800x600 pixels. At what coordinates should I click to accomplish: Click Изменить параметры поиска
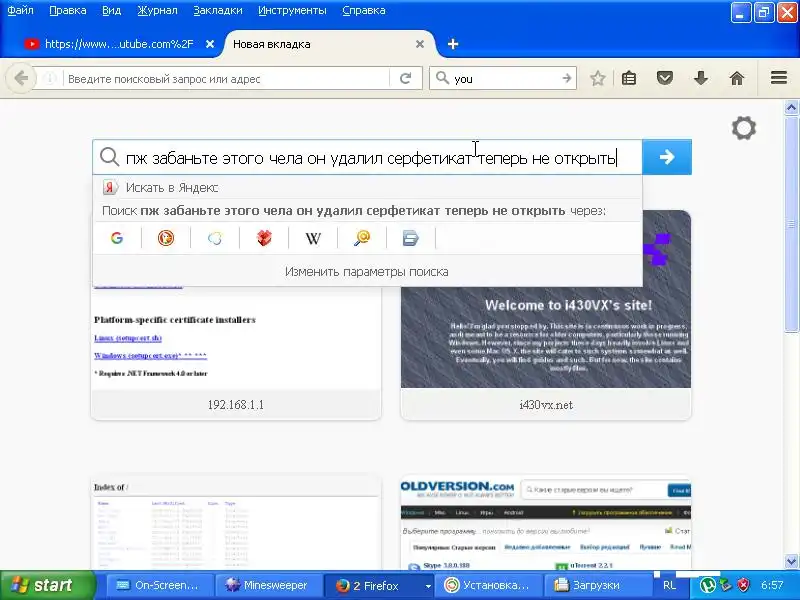click(x=367, y=271)
